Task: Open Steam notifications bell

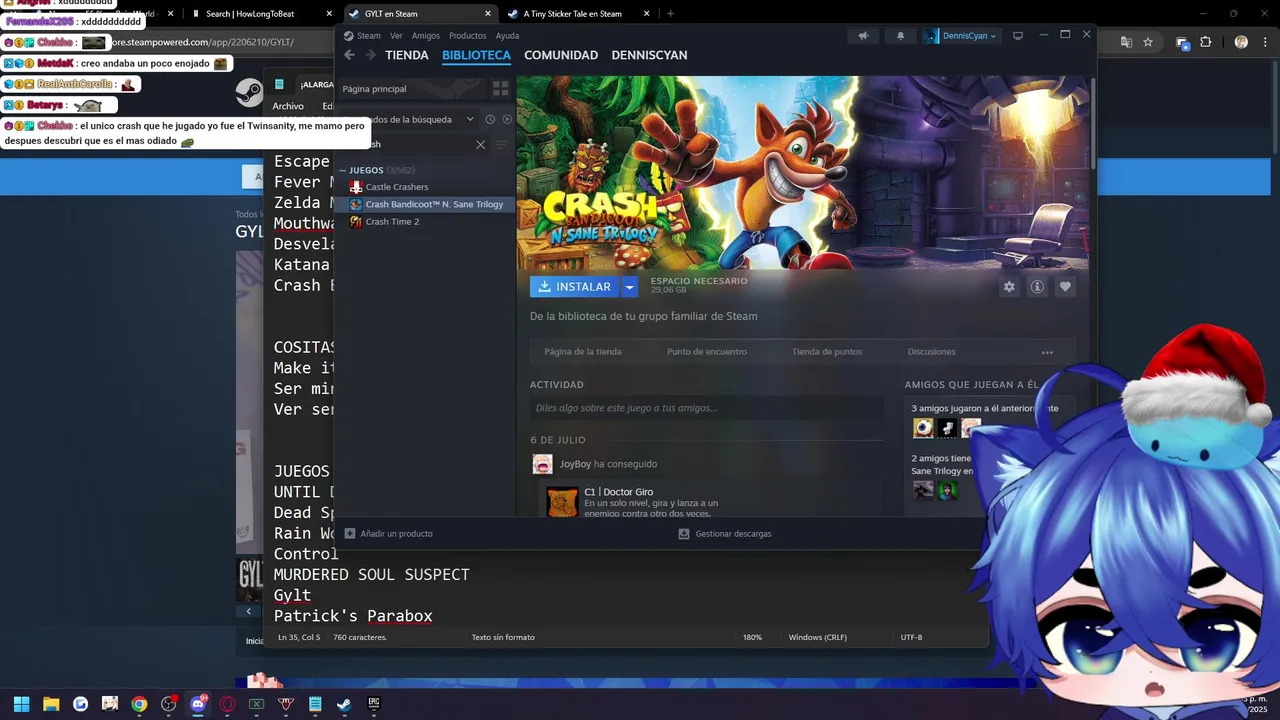Action: (x=900, y=36)
